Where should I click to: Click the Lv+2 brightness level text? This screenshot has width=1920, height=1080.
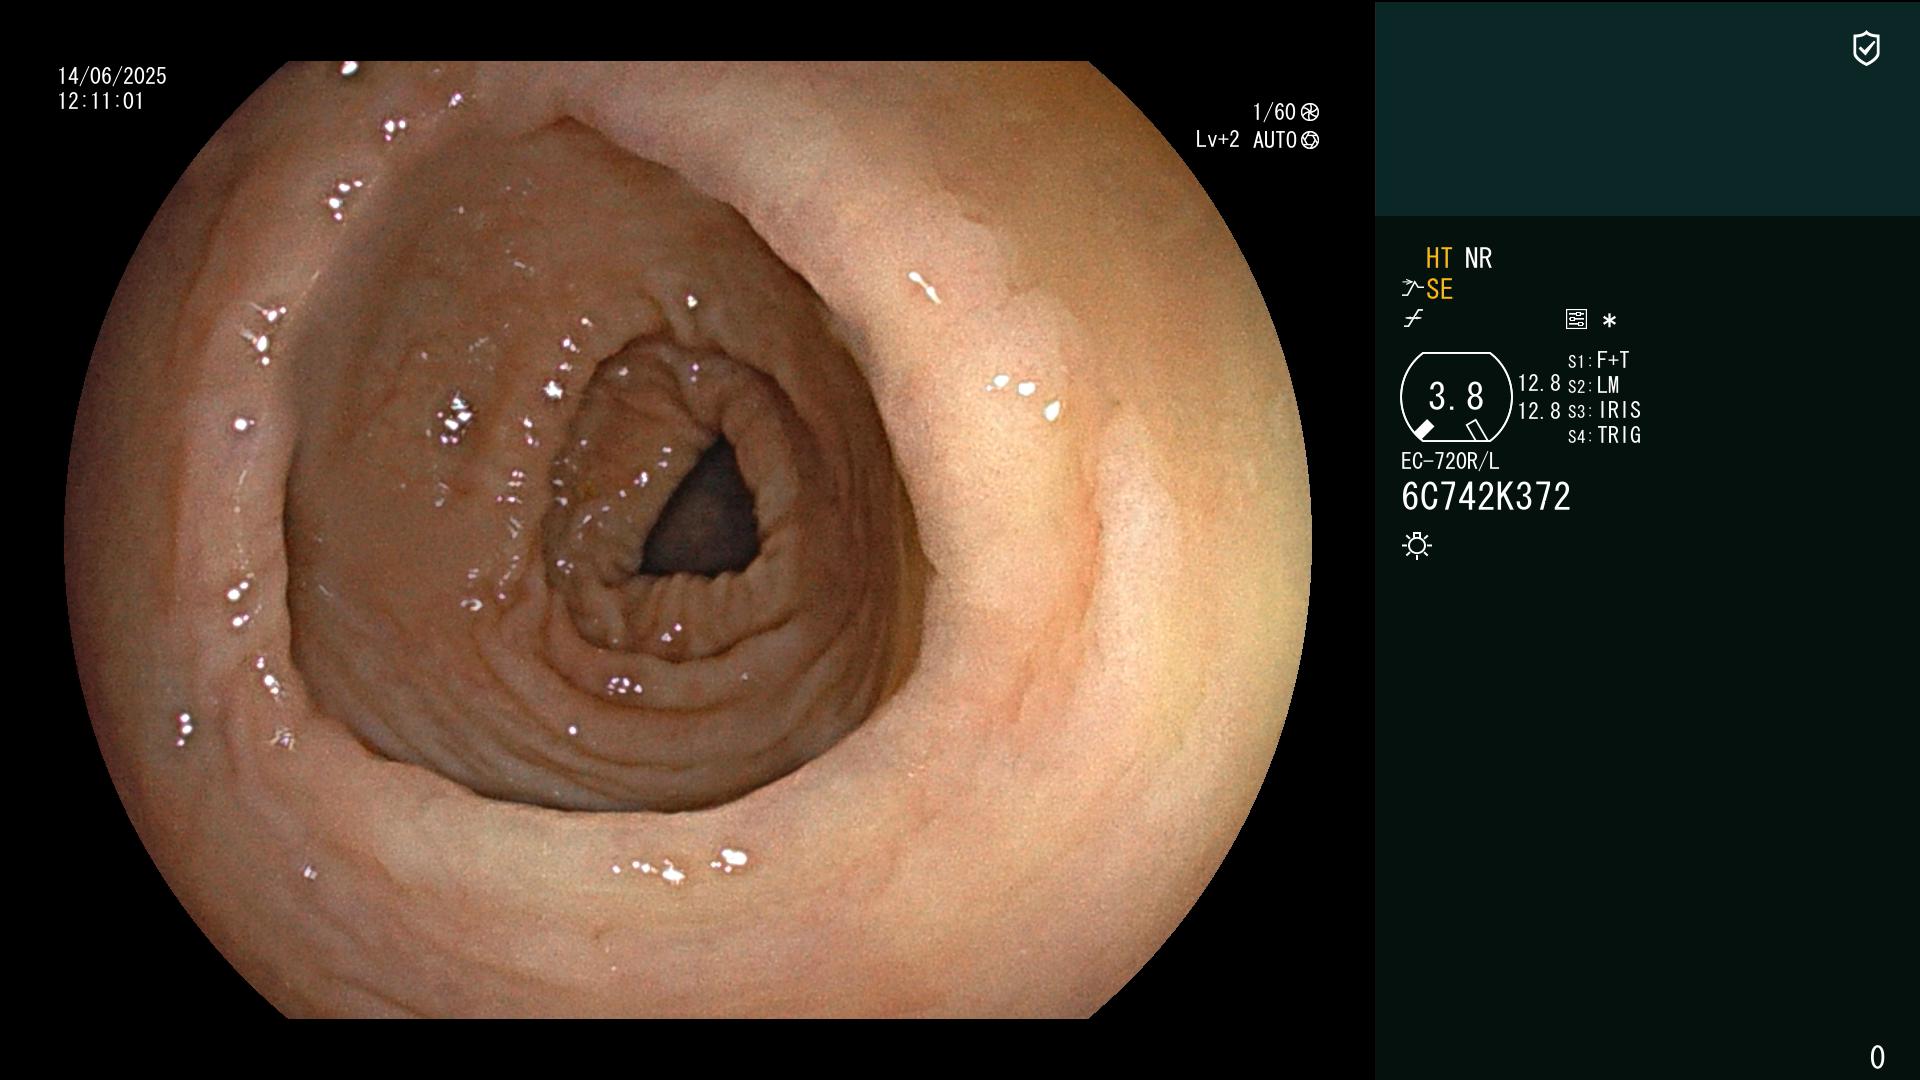point(1217,140)
